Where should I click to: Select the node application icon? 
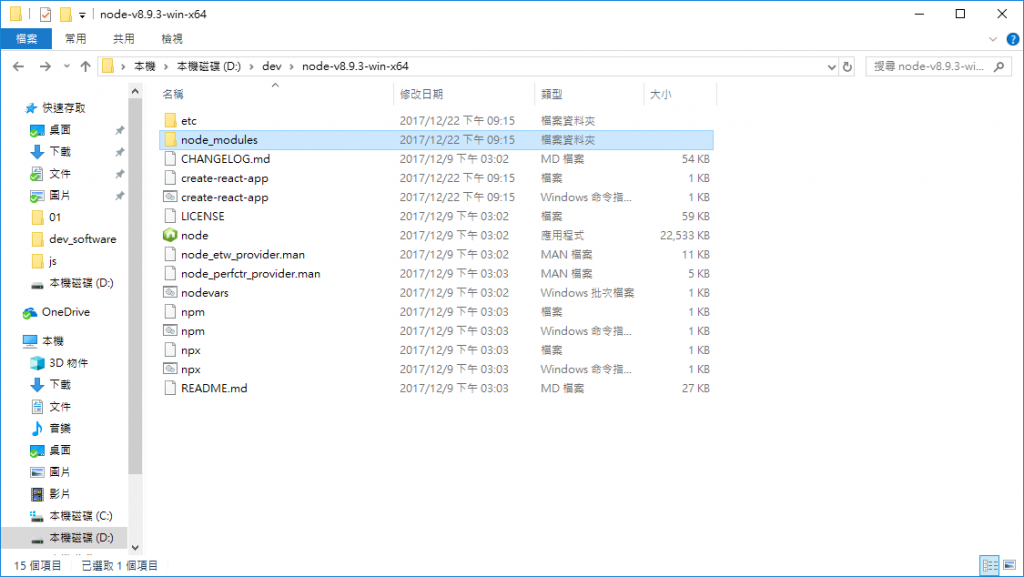pos(170,235)
